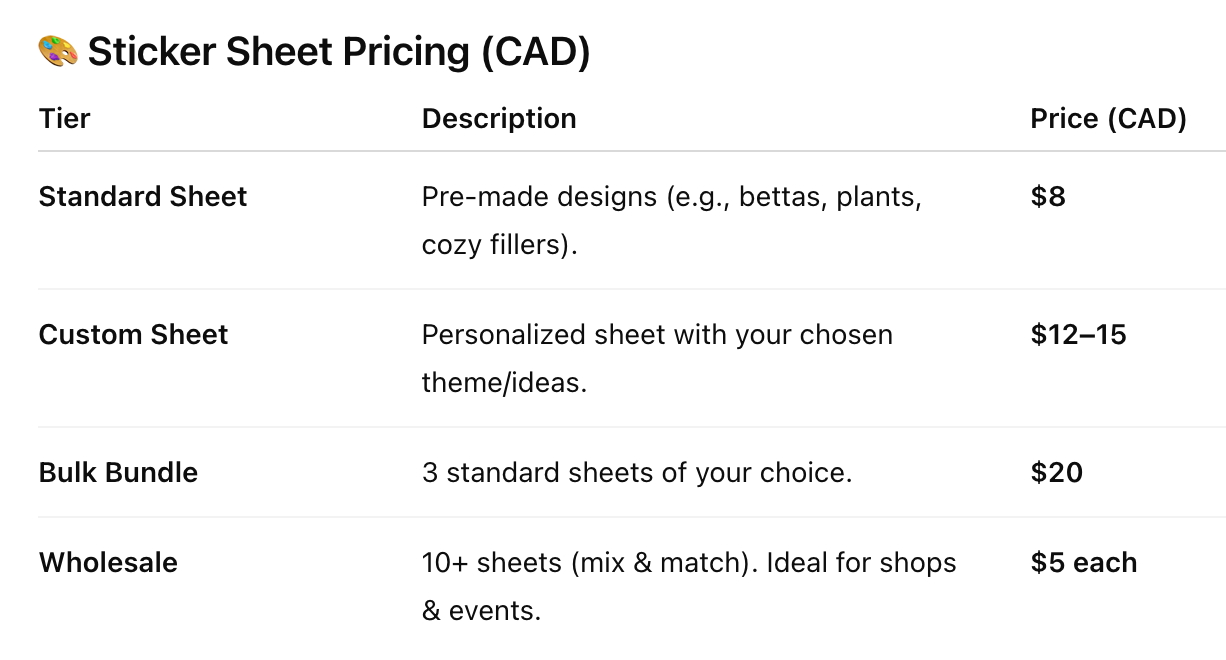This screenshot has width=1226, height=660.
Task: Click the $12–15 price cell
Action: pos(1078,335)
